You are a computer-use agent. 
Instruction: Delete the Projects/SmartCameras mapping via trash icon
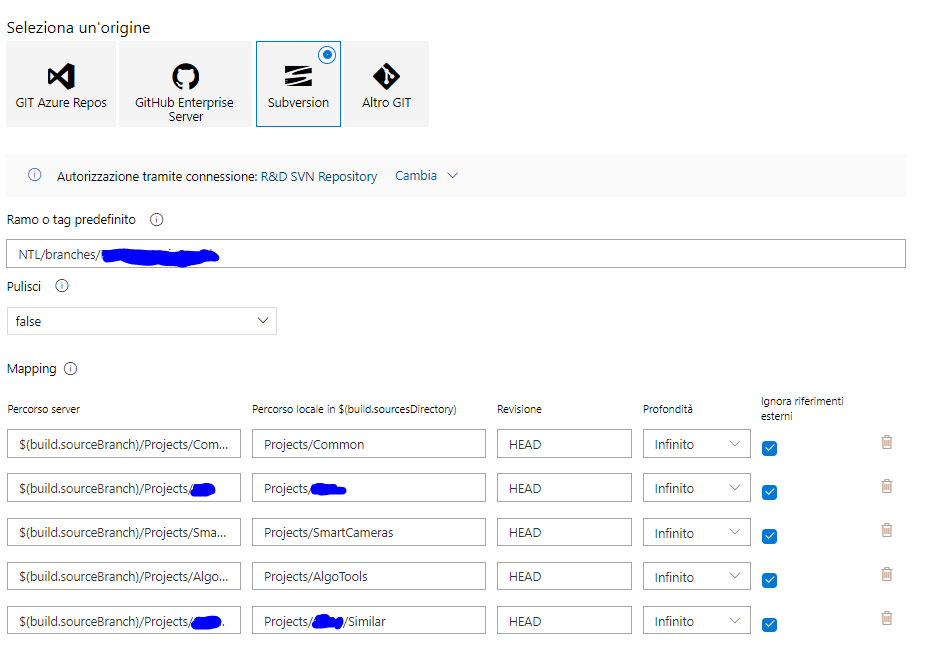click(886, 530)
